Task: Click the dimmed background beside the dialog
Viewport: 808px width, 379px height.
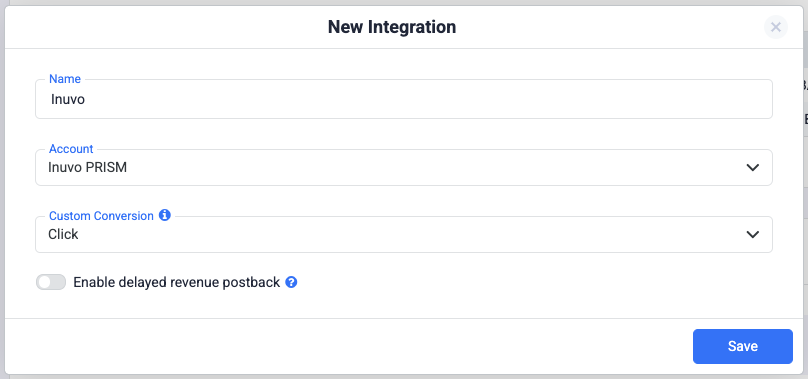Action: 805,206
